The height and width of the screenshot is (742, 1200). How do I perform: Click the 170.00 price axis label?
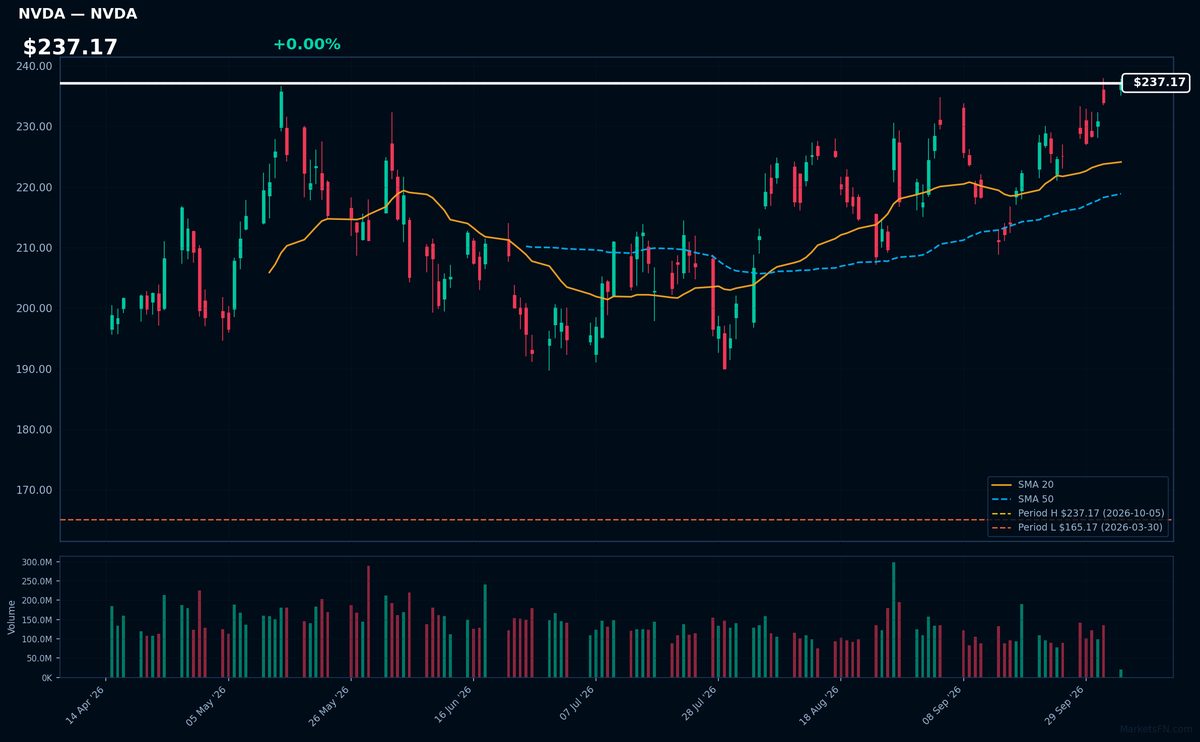tap(35, 491)
